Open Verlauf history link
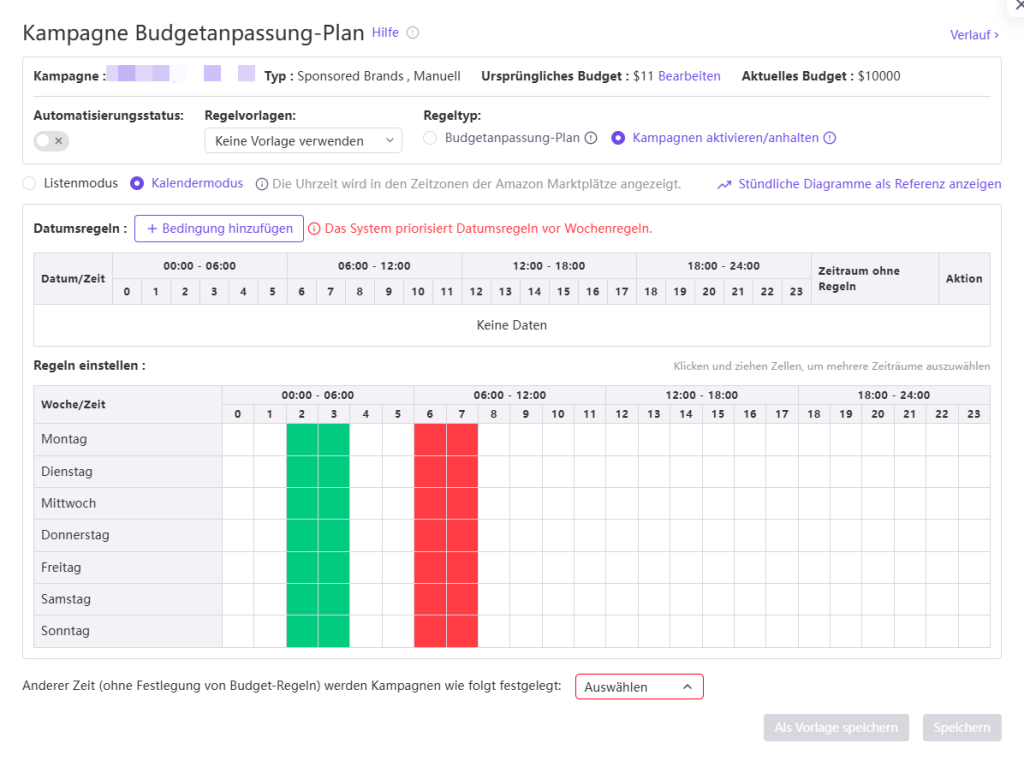 pyautogui.click(x=974, y=35)
